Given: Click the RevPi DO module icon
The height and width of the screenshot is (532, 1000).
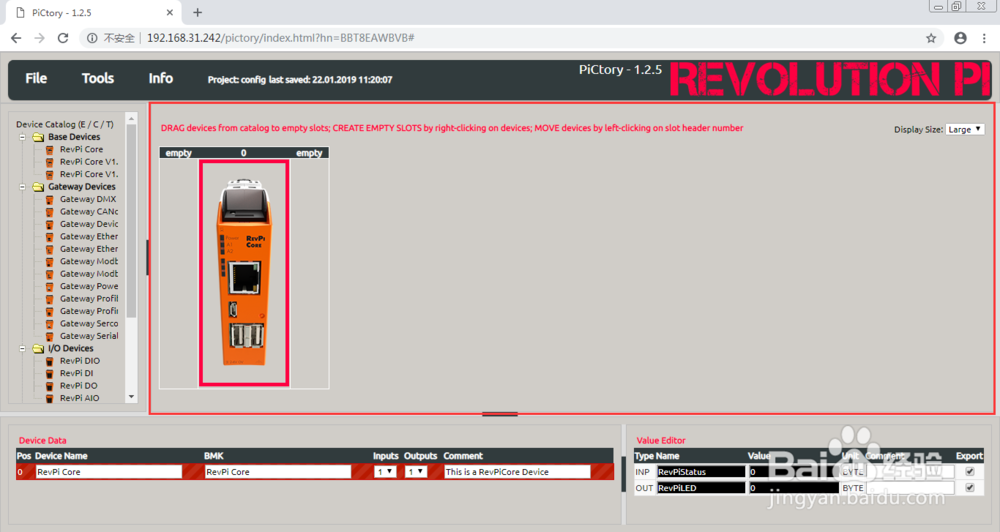Looking at the screenshot, I should [50, 386].
